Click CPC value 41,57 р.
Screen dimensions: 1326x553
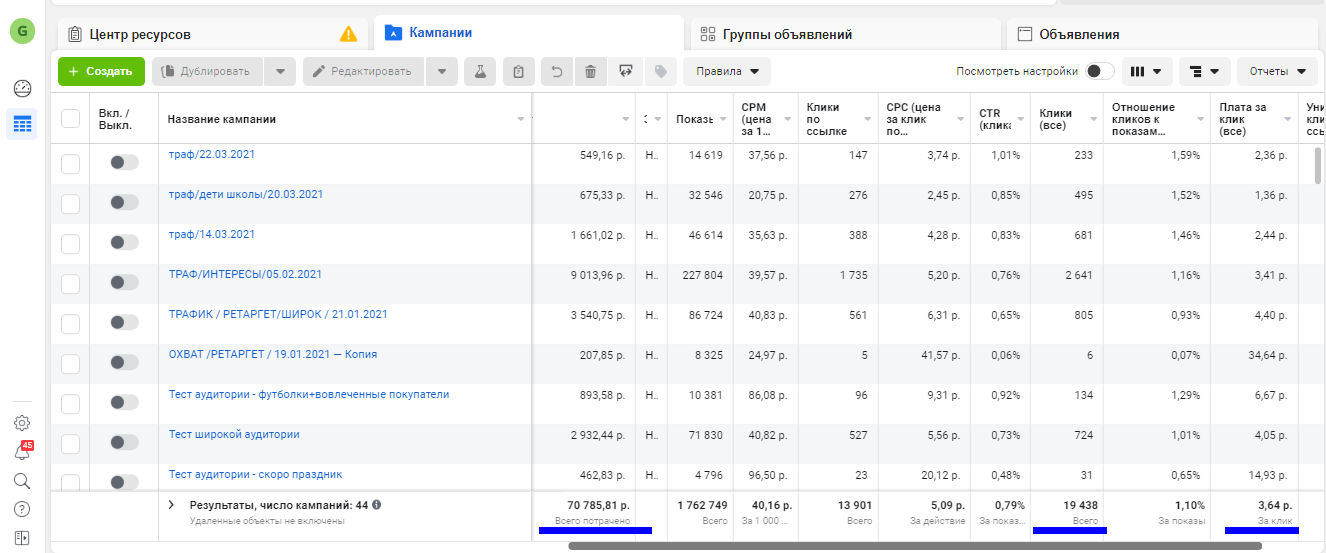(x=940, y=355)
